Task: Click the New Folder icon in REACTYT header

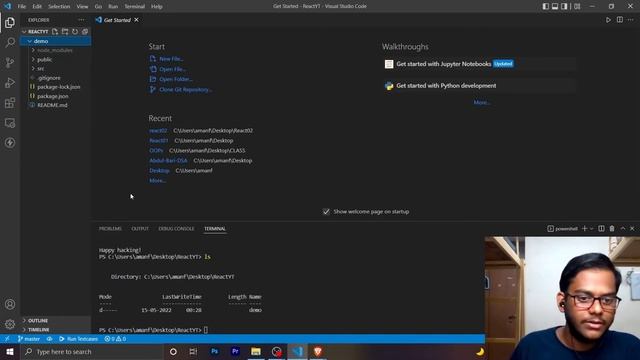Action: coord(65,31)
